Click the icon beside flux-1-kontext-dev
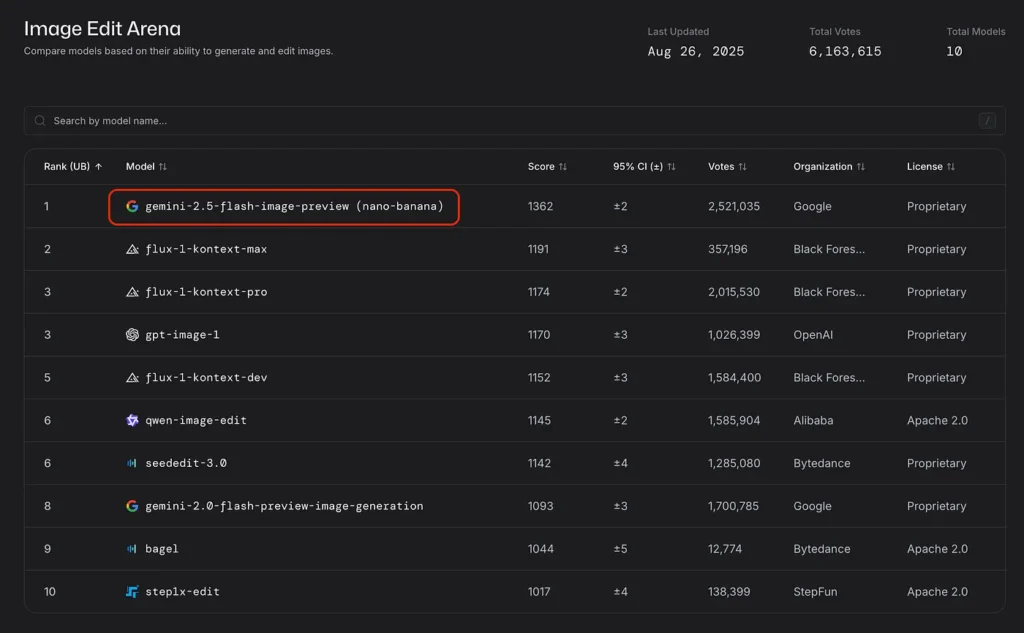 point(132,378)
